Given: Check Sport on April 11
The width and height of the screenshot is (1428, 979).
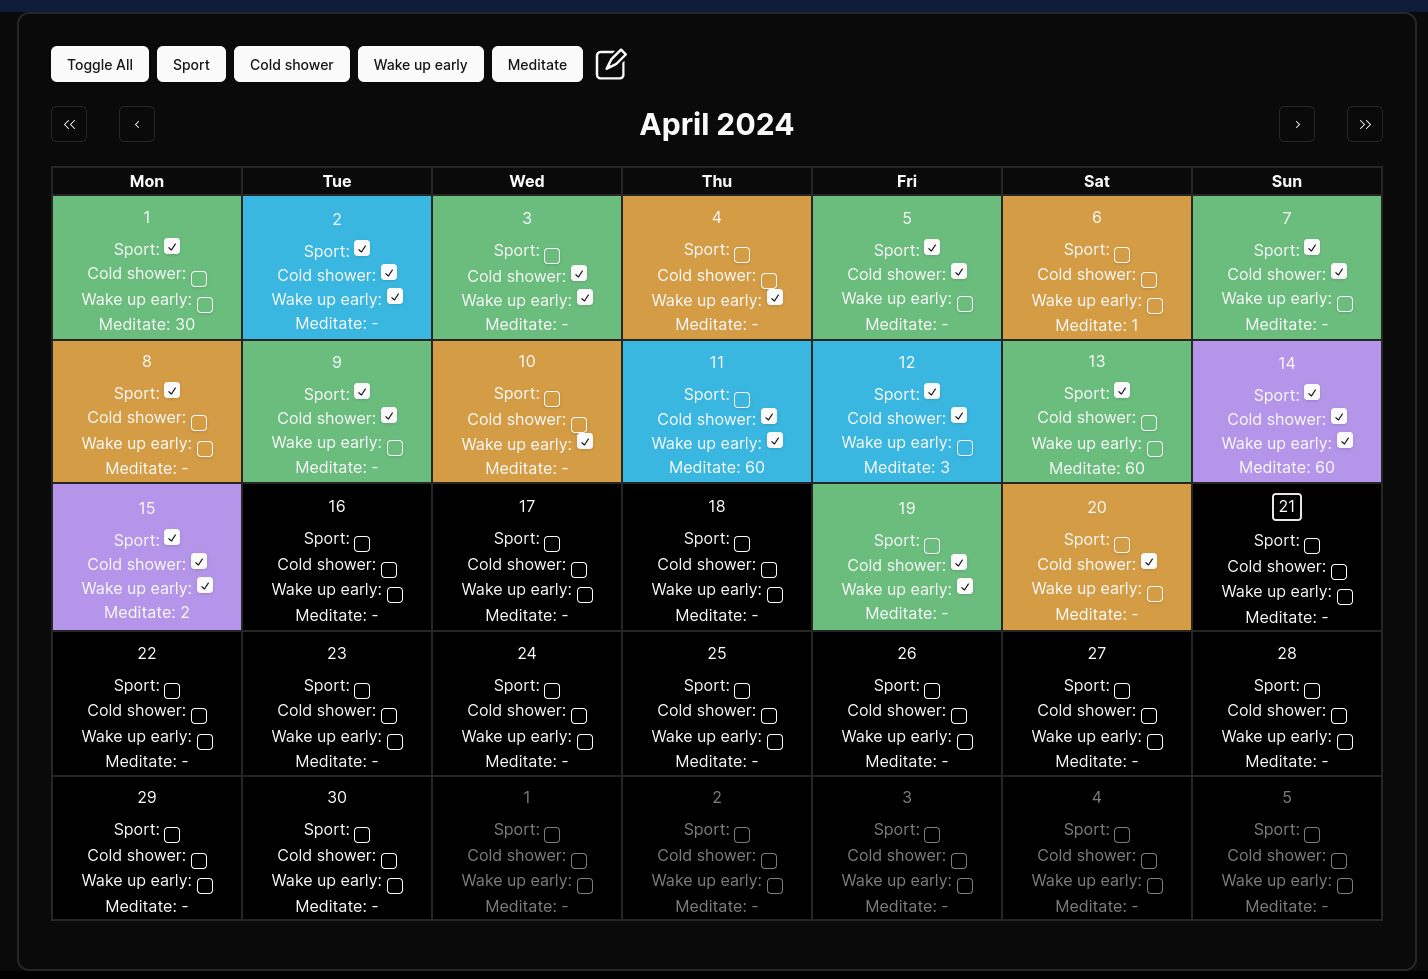Looking at the screenshot, I should coord(742,400).
